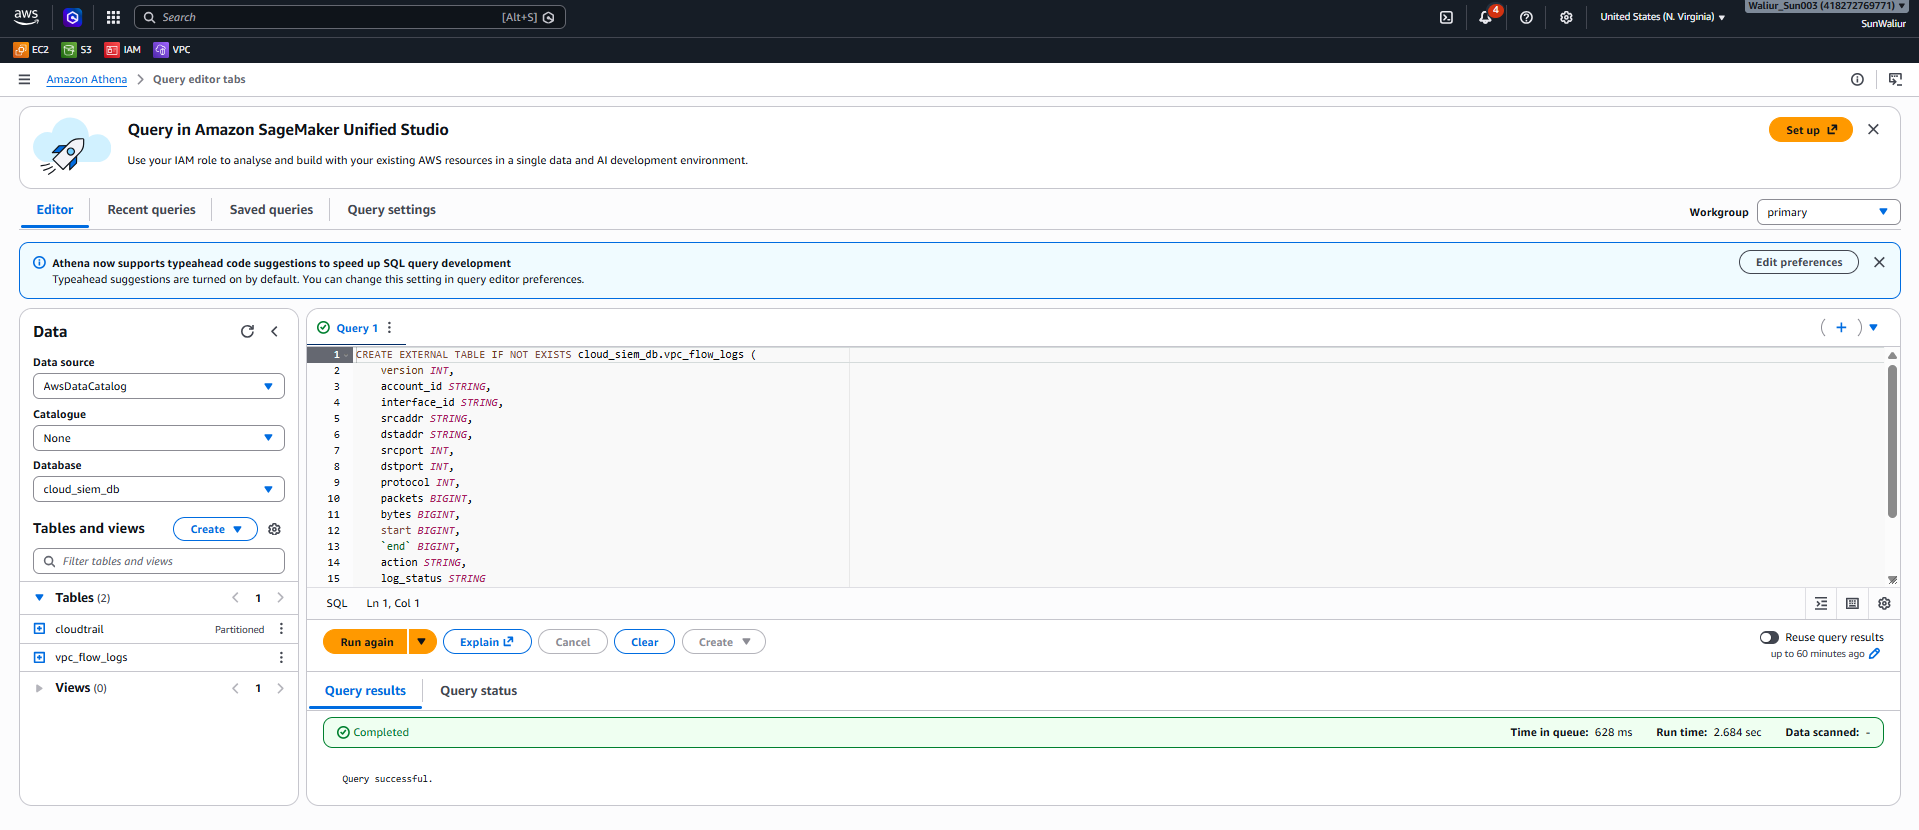Open AWS CloudShell icon in top bar
The width and height of the screenshot is (1919, 830).
coord(1446,17)
